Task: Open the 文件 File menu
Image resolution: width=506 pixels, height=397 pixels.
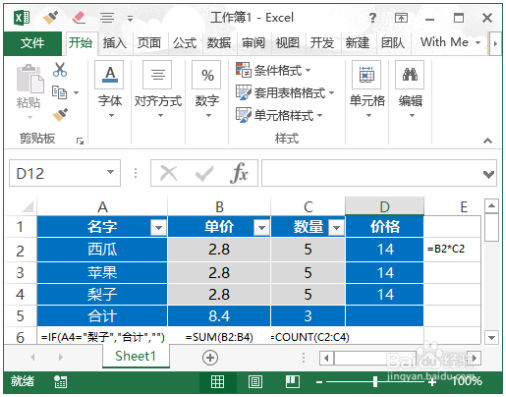Action: click(x=32, y=43)
